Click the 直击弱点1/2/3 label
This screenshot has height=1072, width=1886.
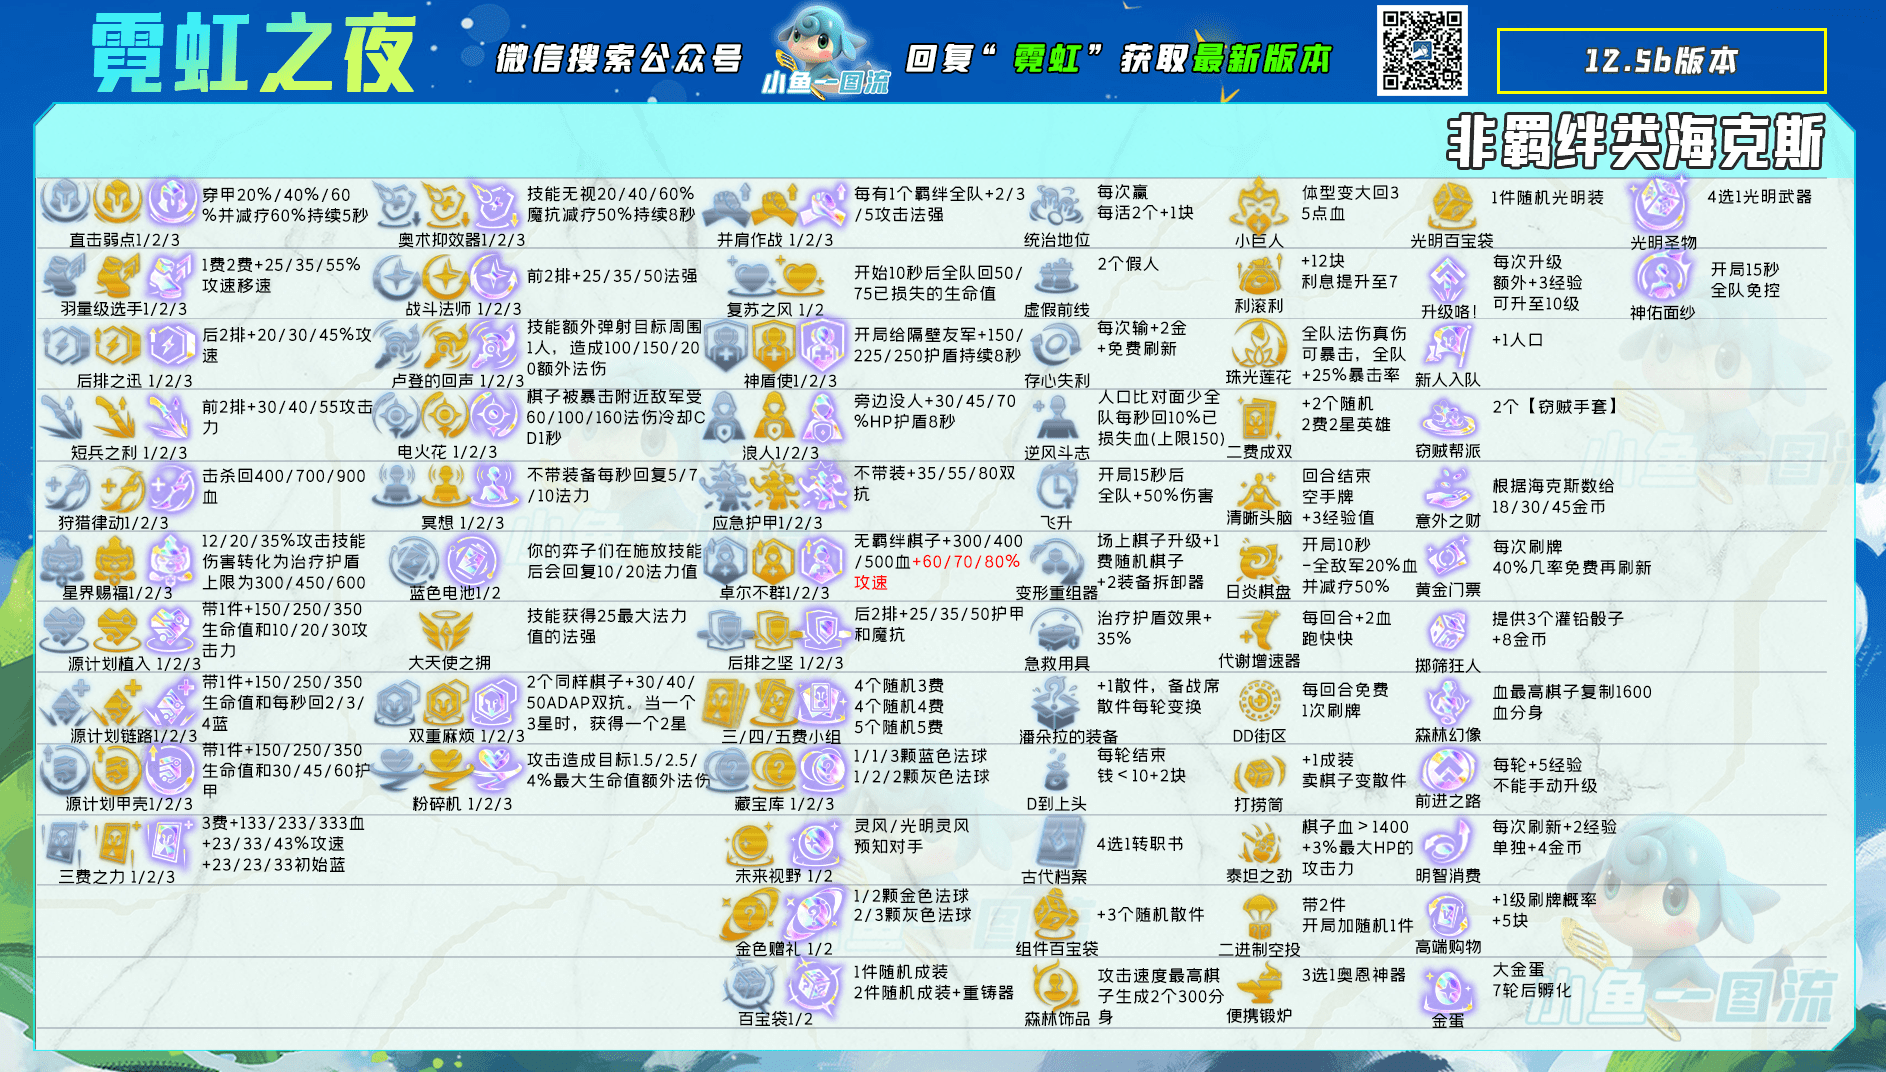coord(125,240)
